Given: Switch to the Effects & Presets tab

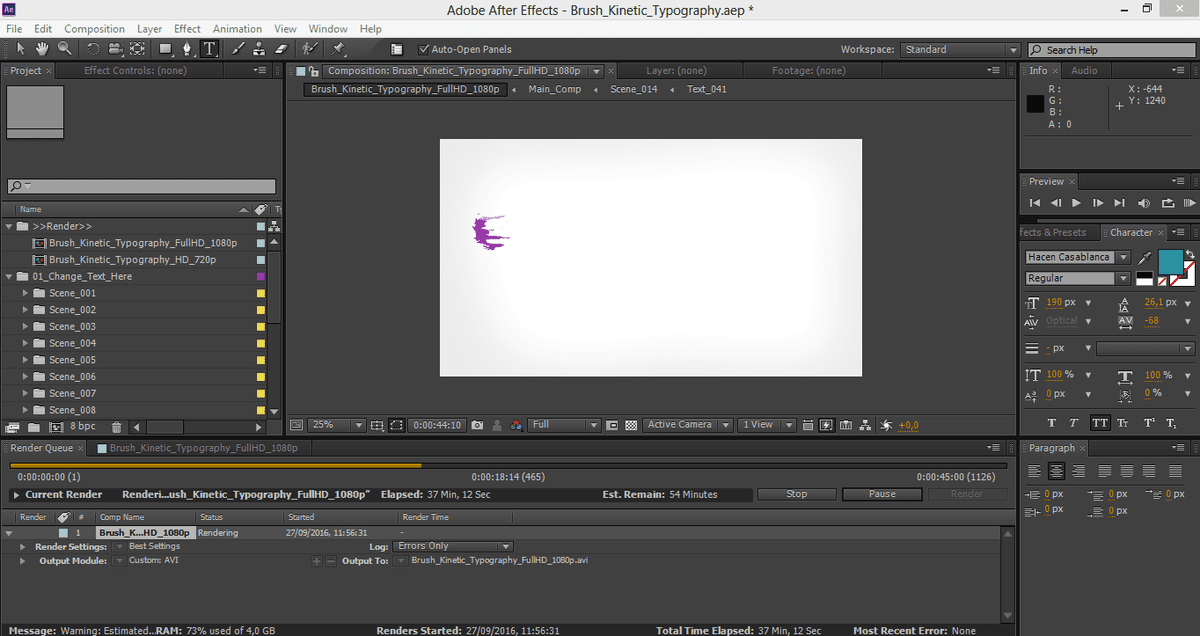Looking at the screenshot, I should (x=1053, y=232).
